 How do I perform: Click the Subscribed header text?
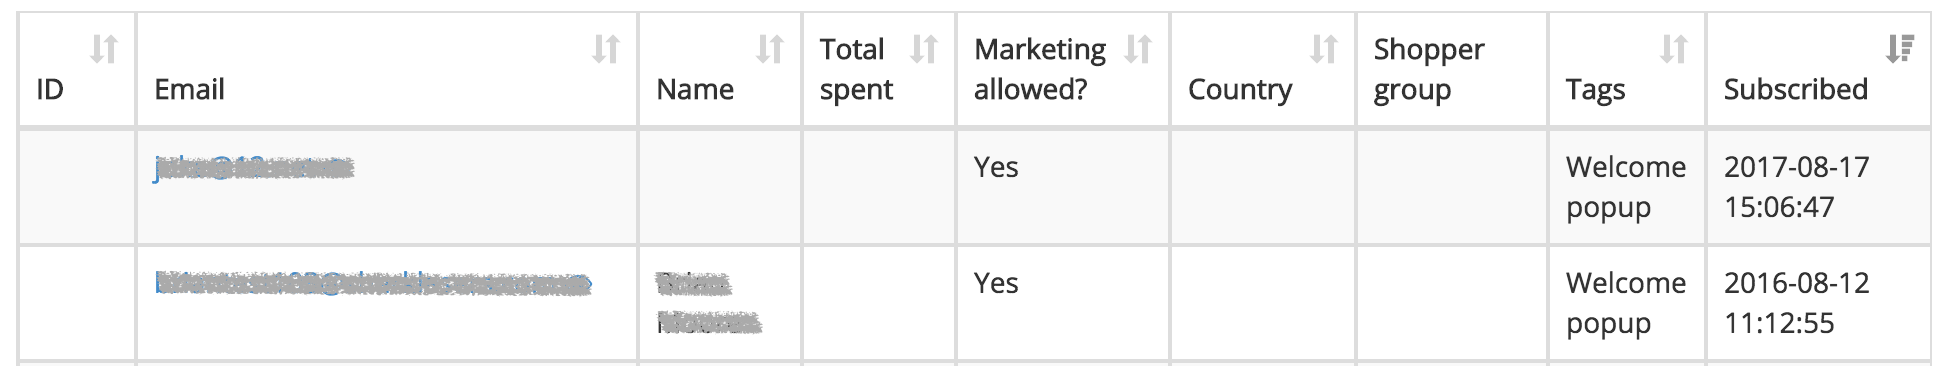point(1796,89)
